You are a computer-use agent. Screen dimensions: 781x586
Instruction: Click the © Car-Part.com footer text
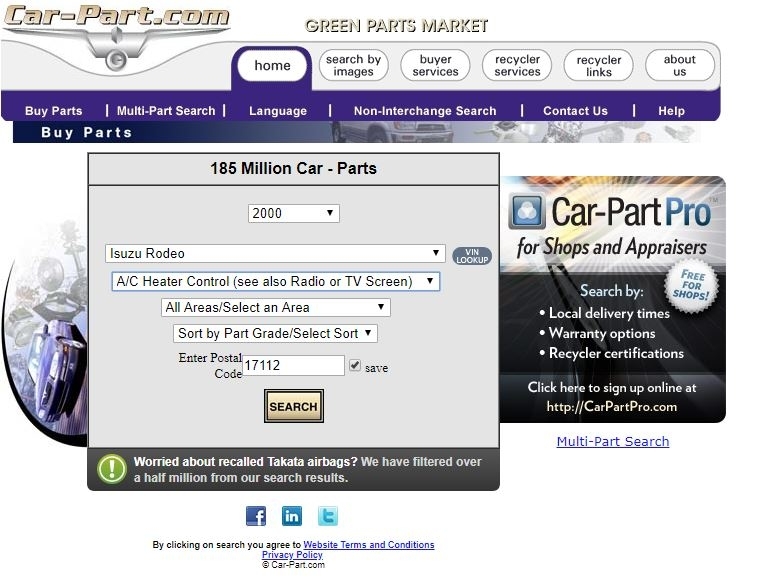pyautogui.click(x=293, y=565)
